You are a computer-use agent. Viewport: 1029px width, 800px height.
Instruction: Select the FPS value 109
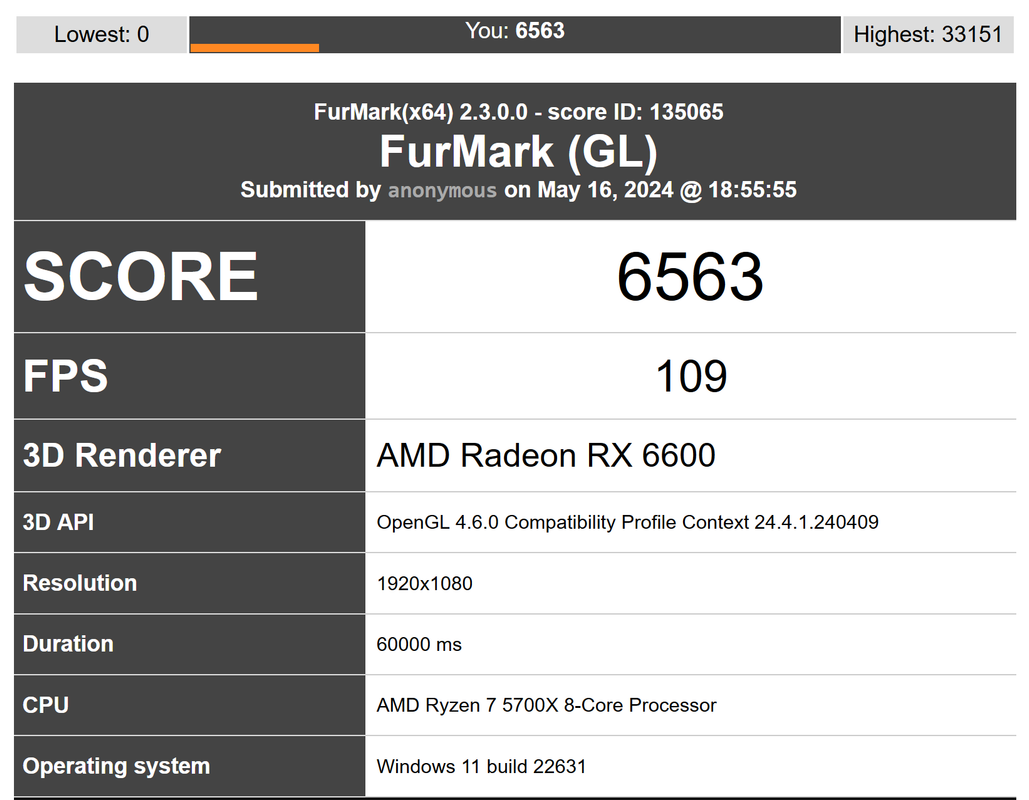coord(691,376)
